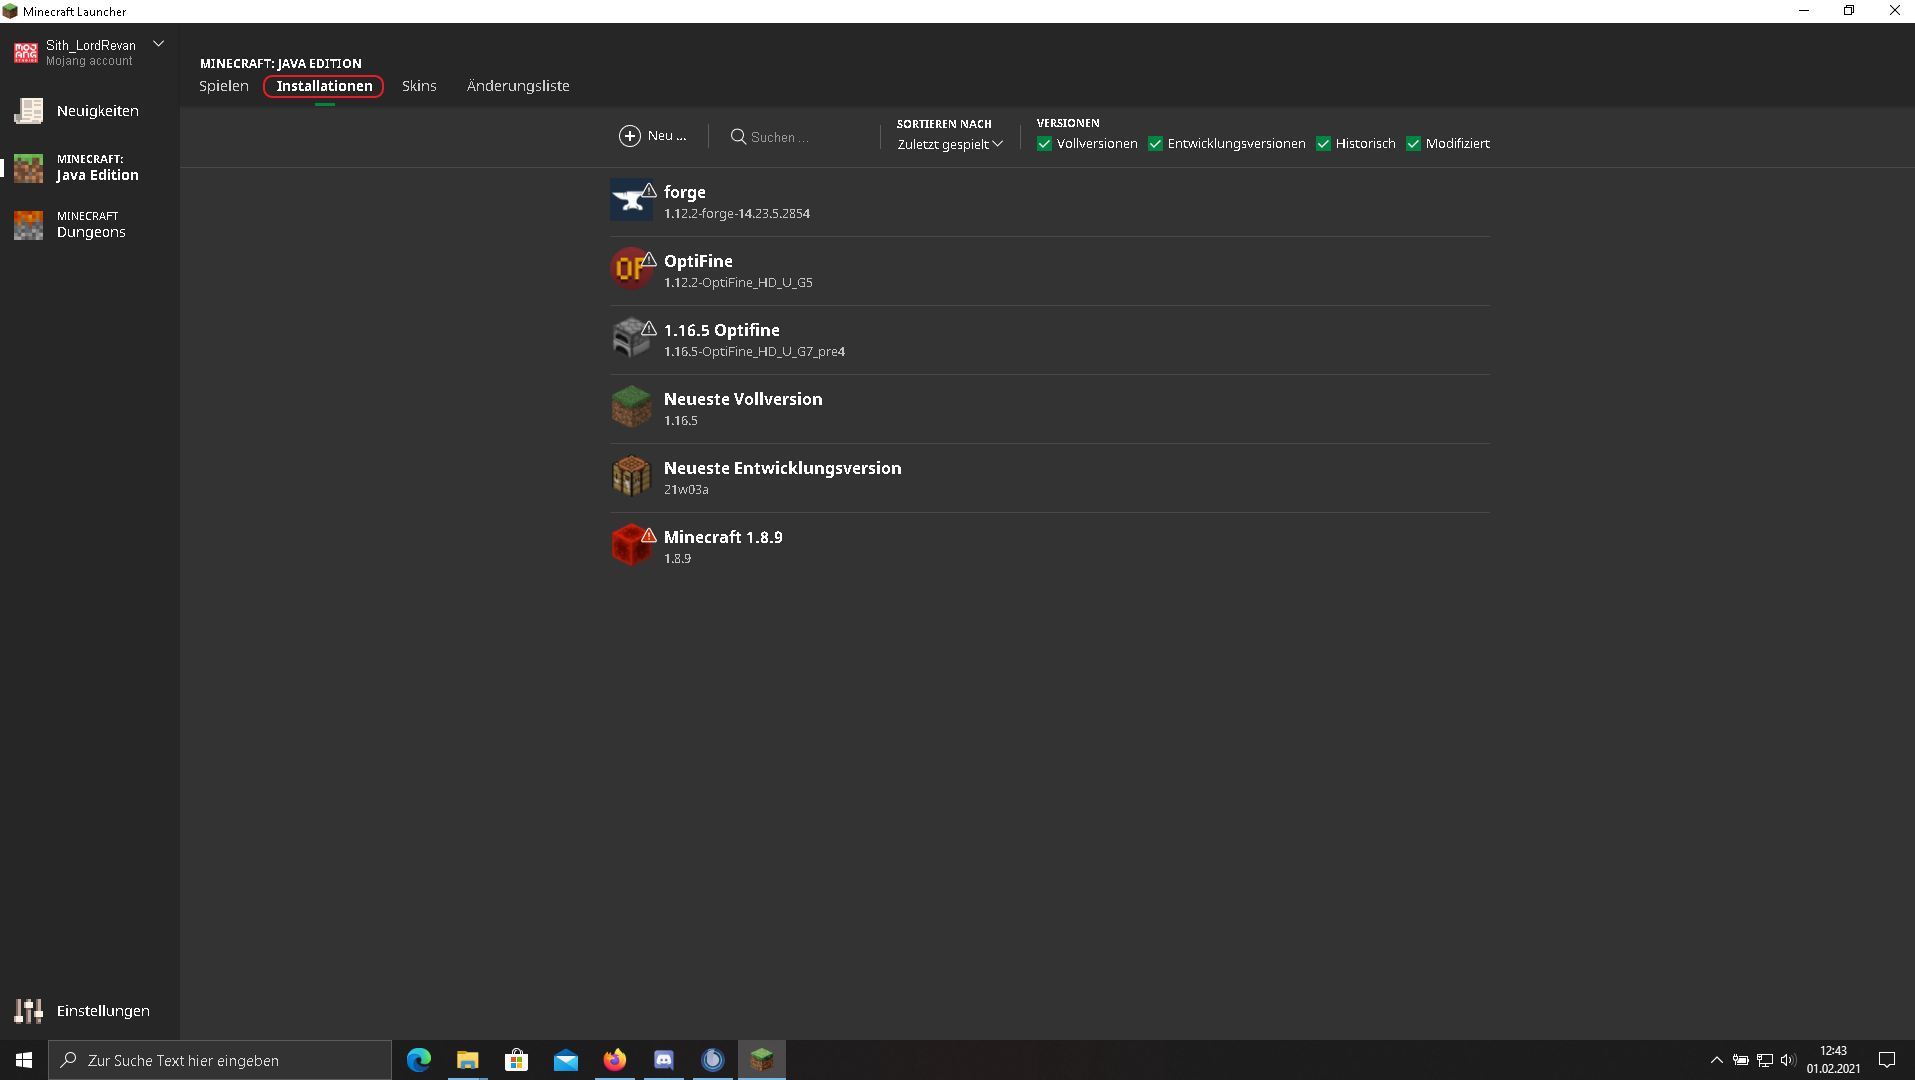Click the forge anvil installation icon

[631, 201]
